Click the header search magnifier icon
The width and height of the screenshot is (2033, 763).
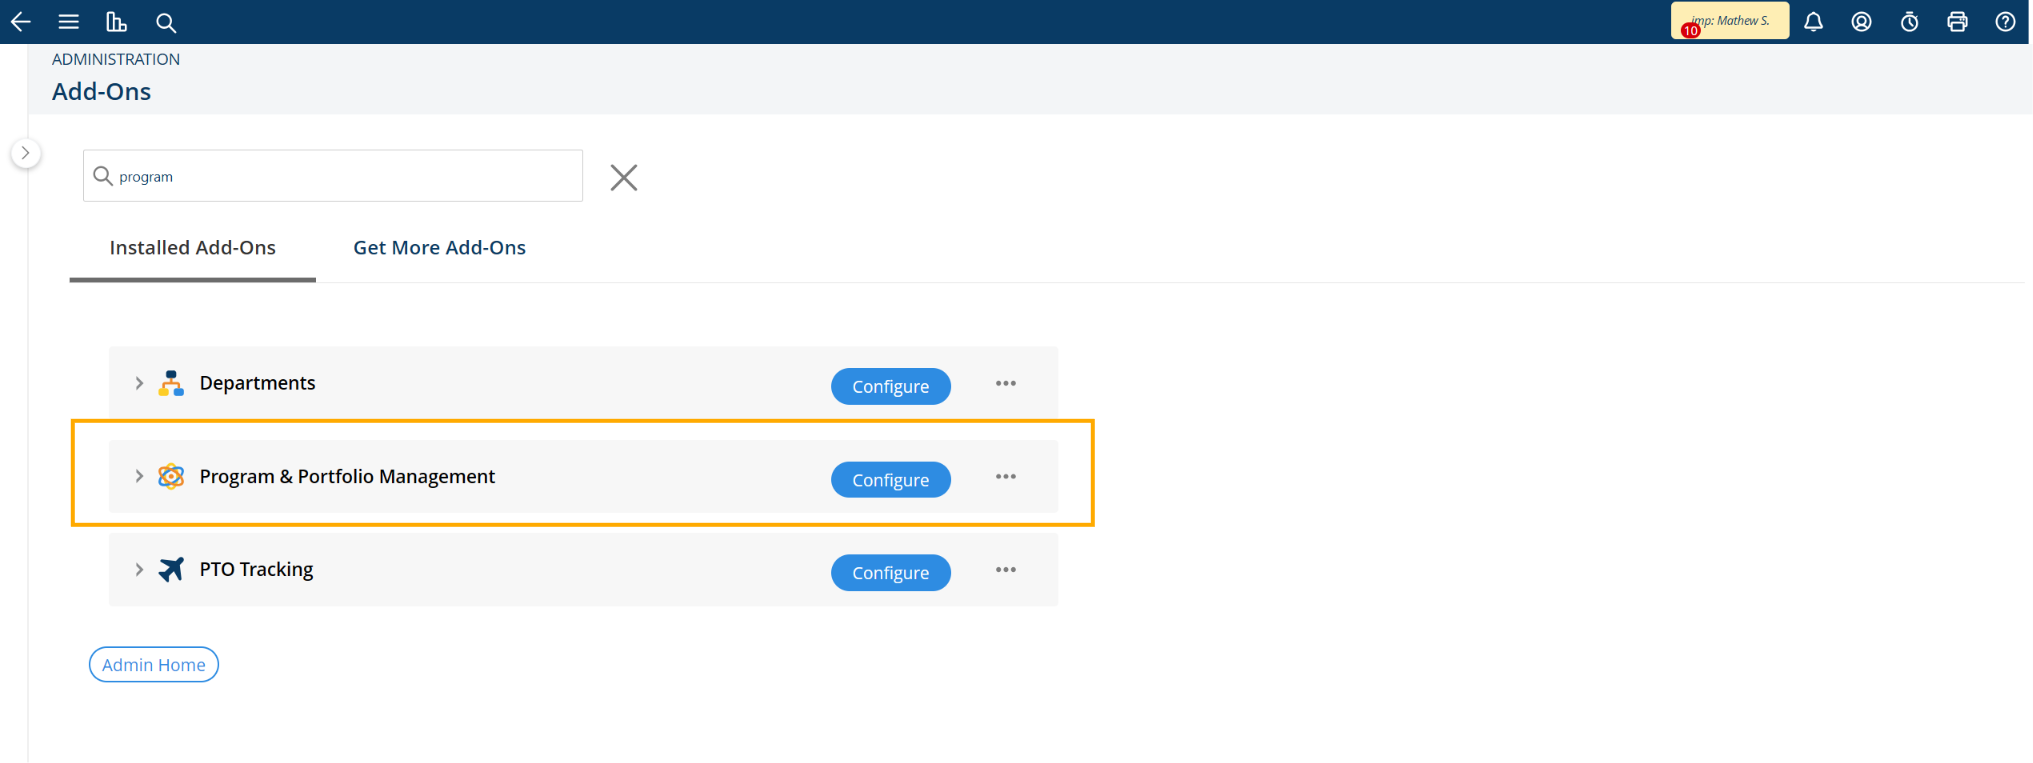[x=166, y=22]
